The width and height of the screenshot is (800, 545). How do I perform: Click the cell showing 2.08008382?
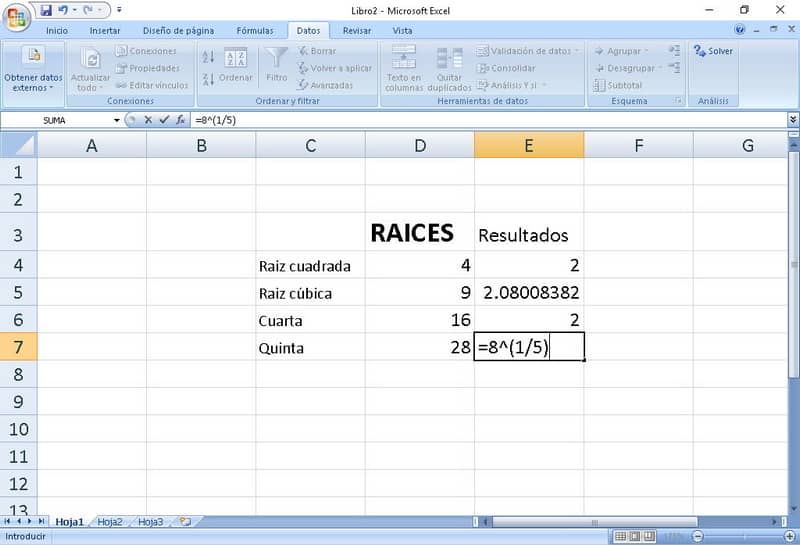529,292
